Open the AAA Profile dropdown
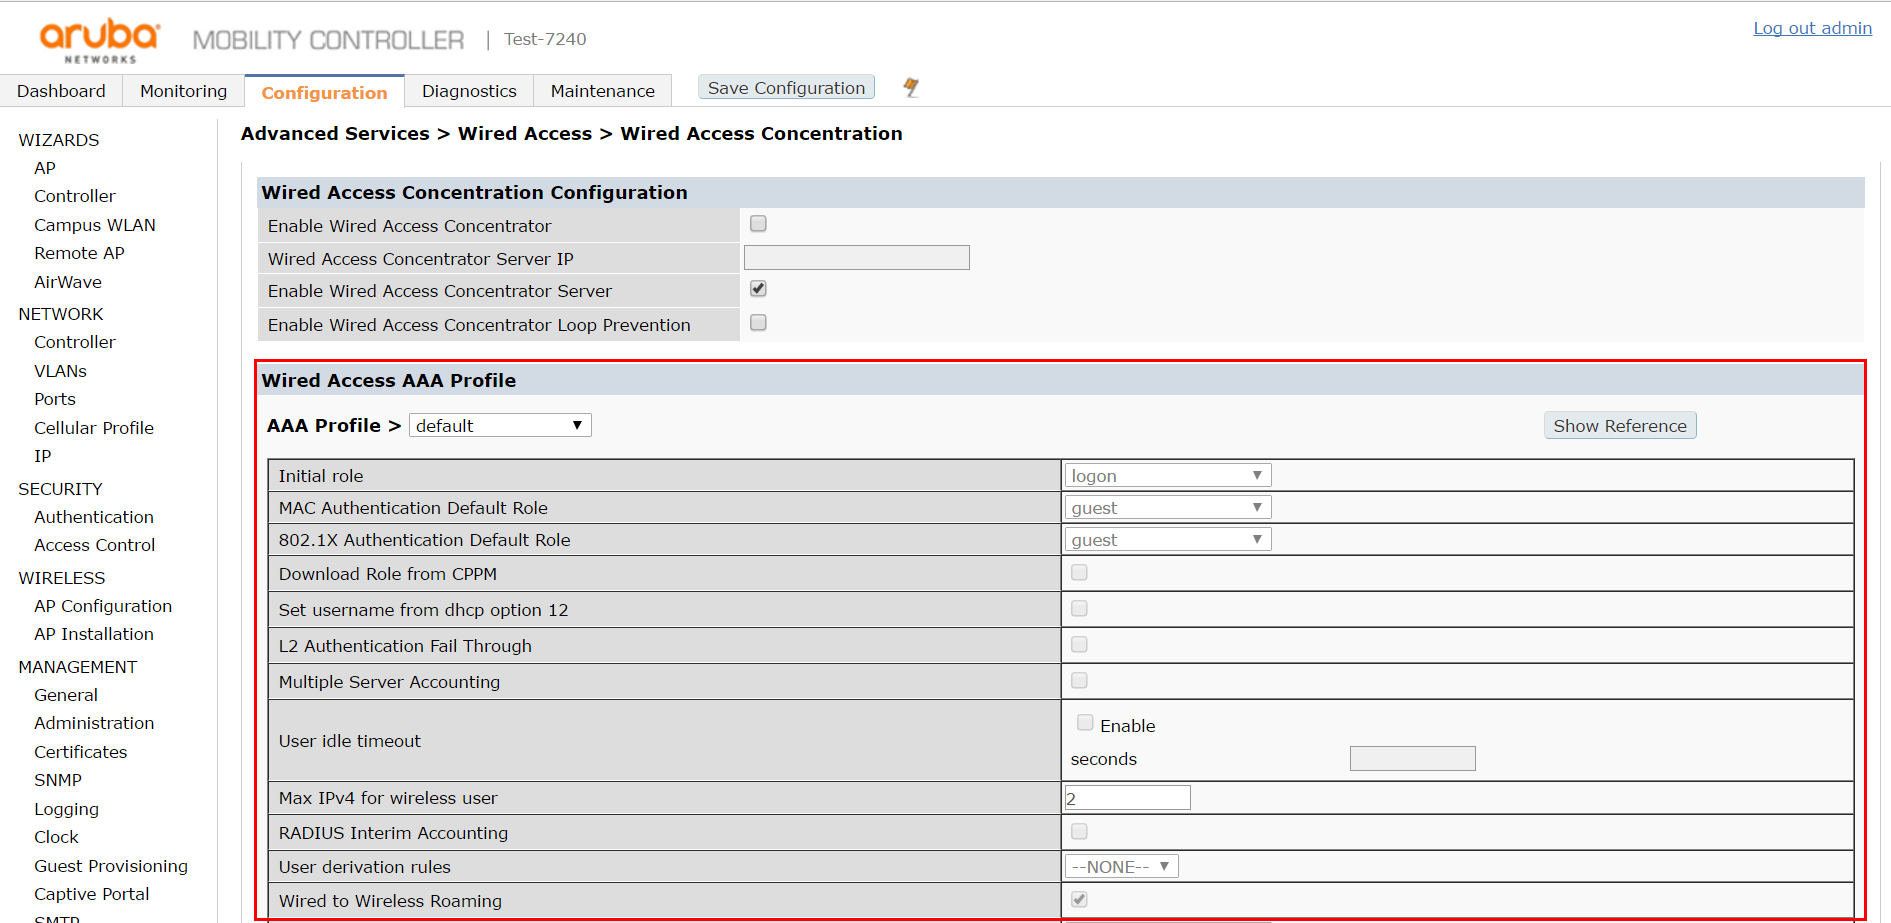 click(x=499, y=424)
